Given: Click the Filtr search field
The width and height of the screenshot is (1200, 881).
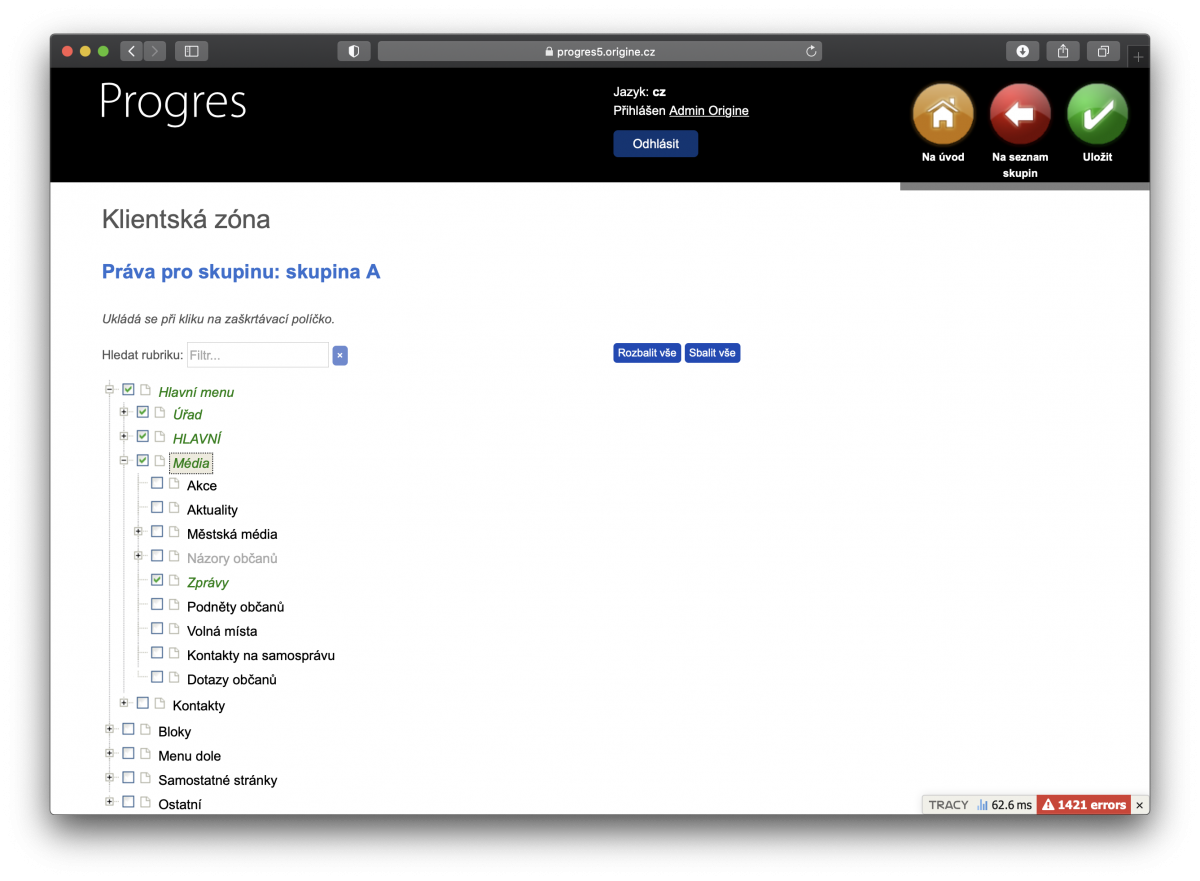Looking at the screenshot, I should click(x=258, y=355).
